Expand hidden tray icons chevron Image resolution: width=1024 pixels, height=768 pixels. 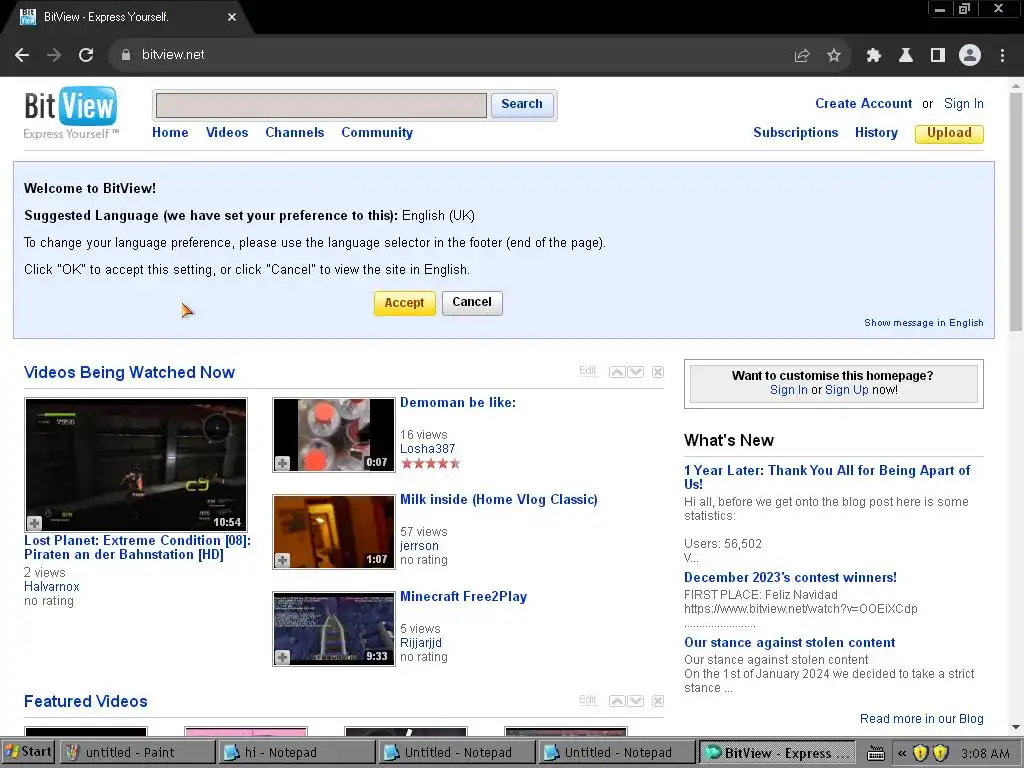tap(902, 753)
